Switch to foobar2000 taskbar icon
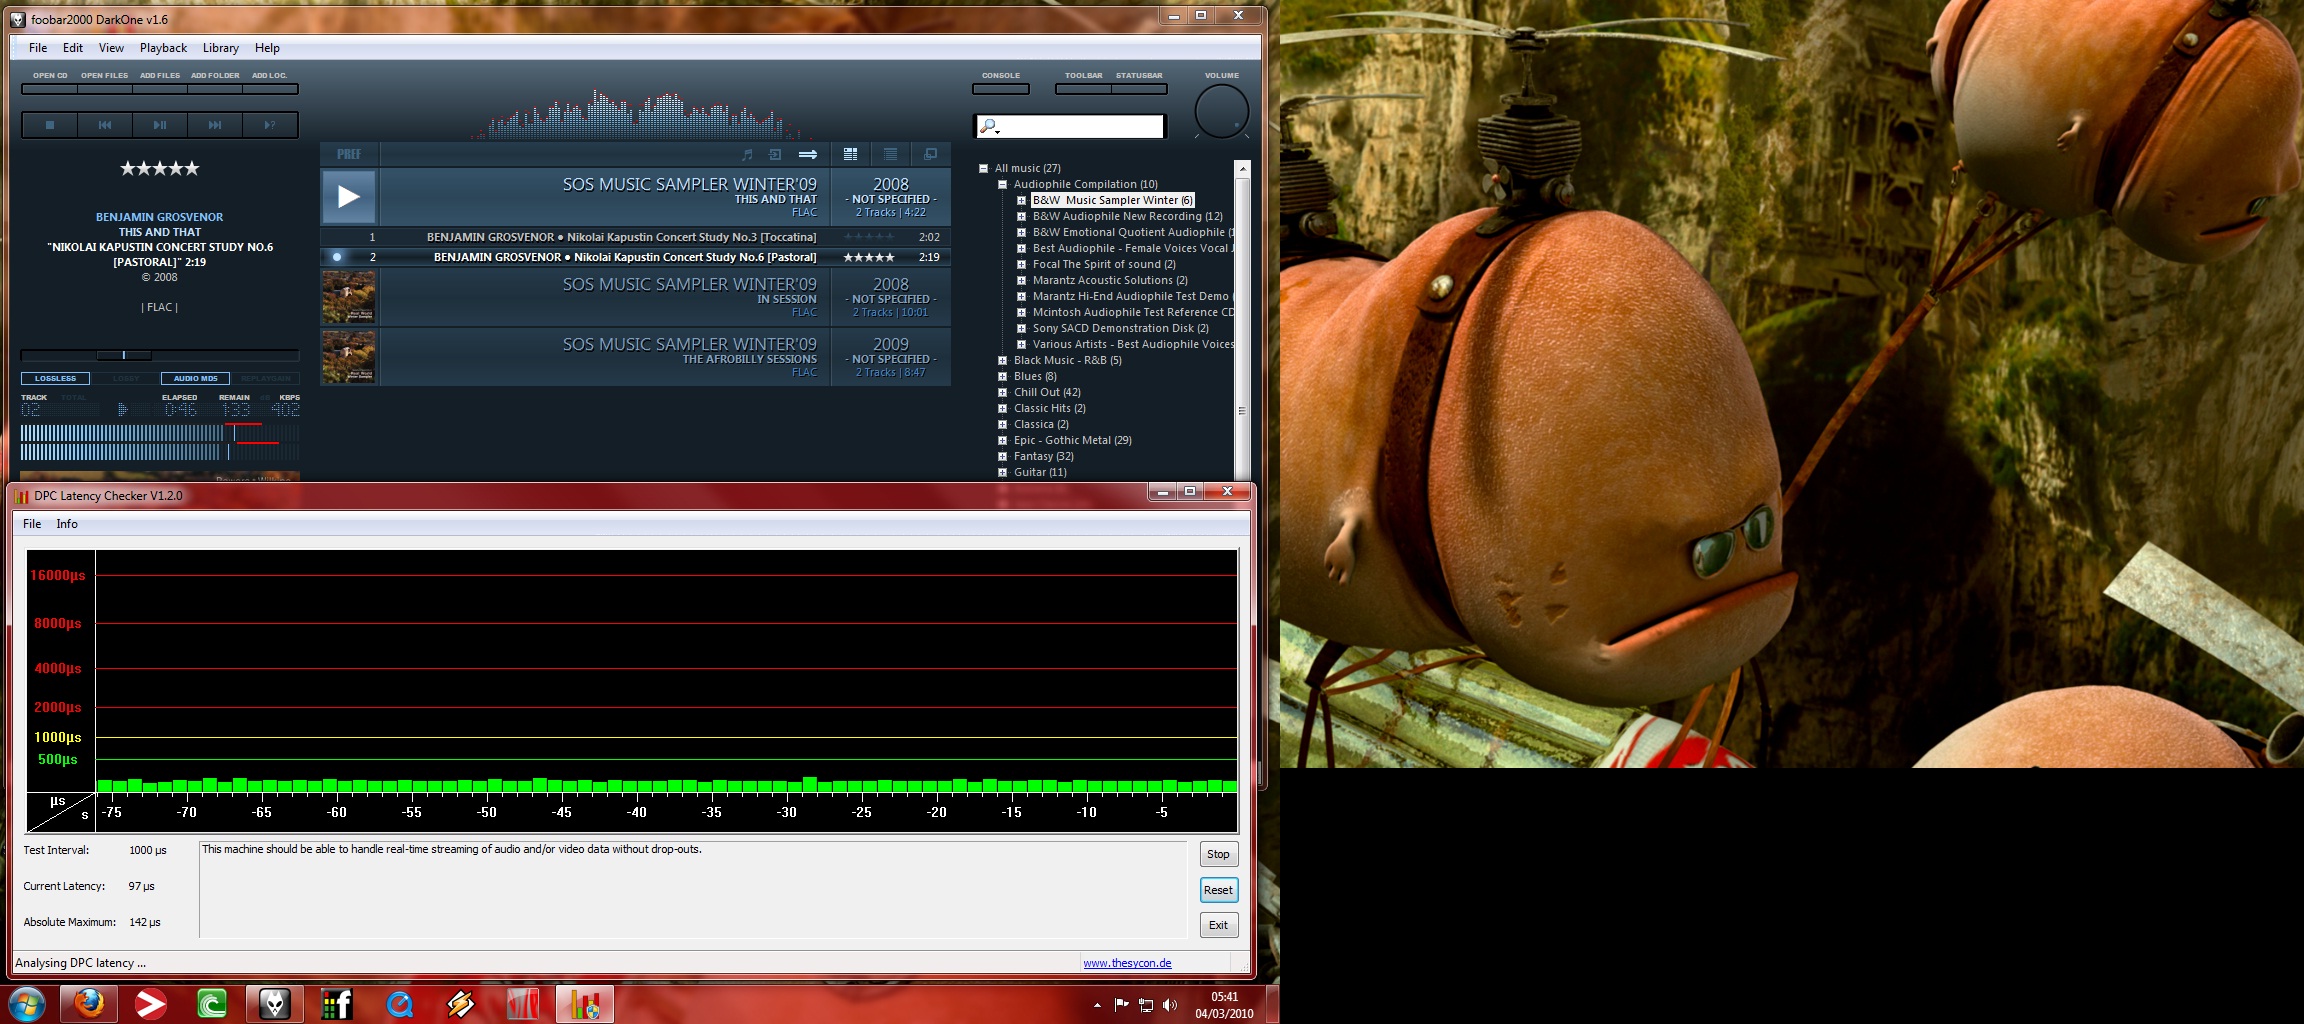The width and height of the screenshot is (2304, 1024). coord(275,1003)
